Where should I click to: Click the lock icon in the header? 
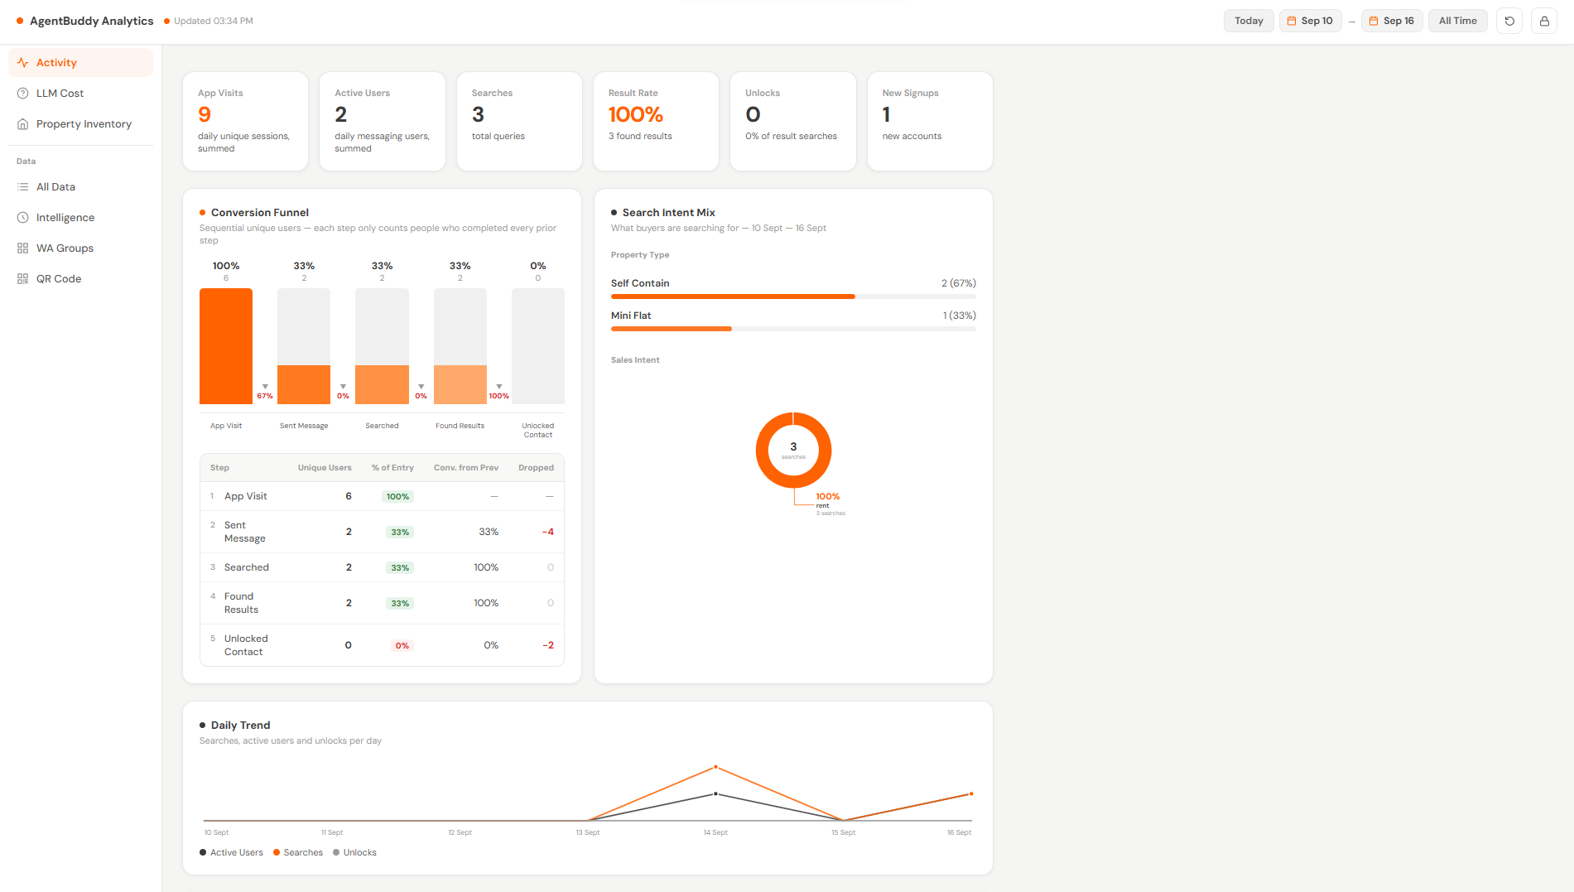click(1544, 21)
